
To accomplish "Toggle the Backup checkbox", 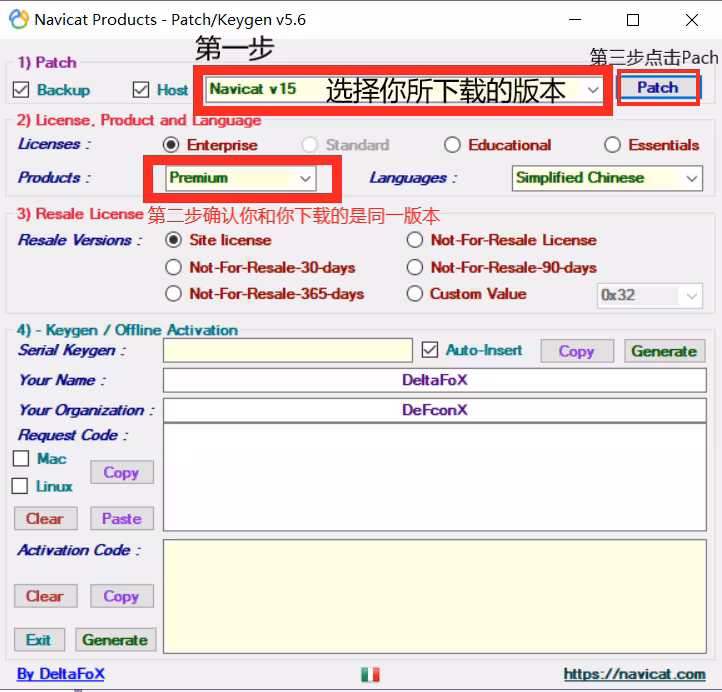I will [x=21, y=90].
